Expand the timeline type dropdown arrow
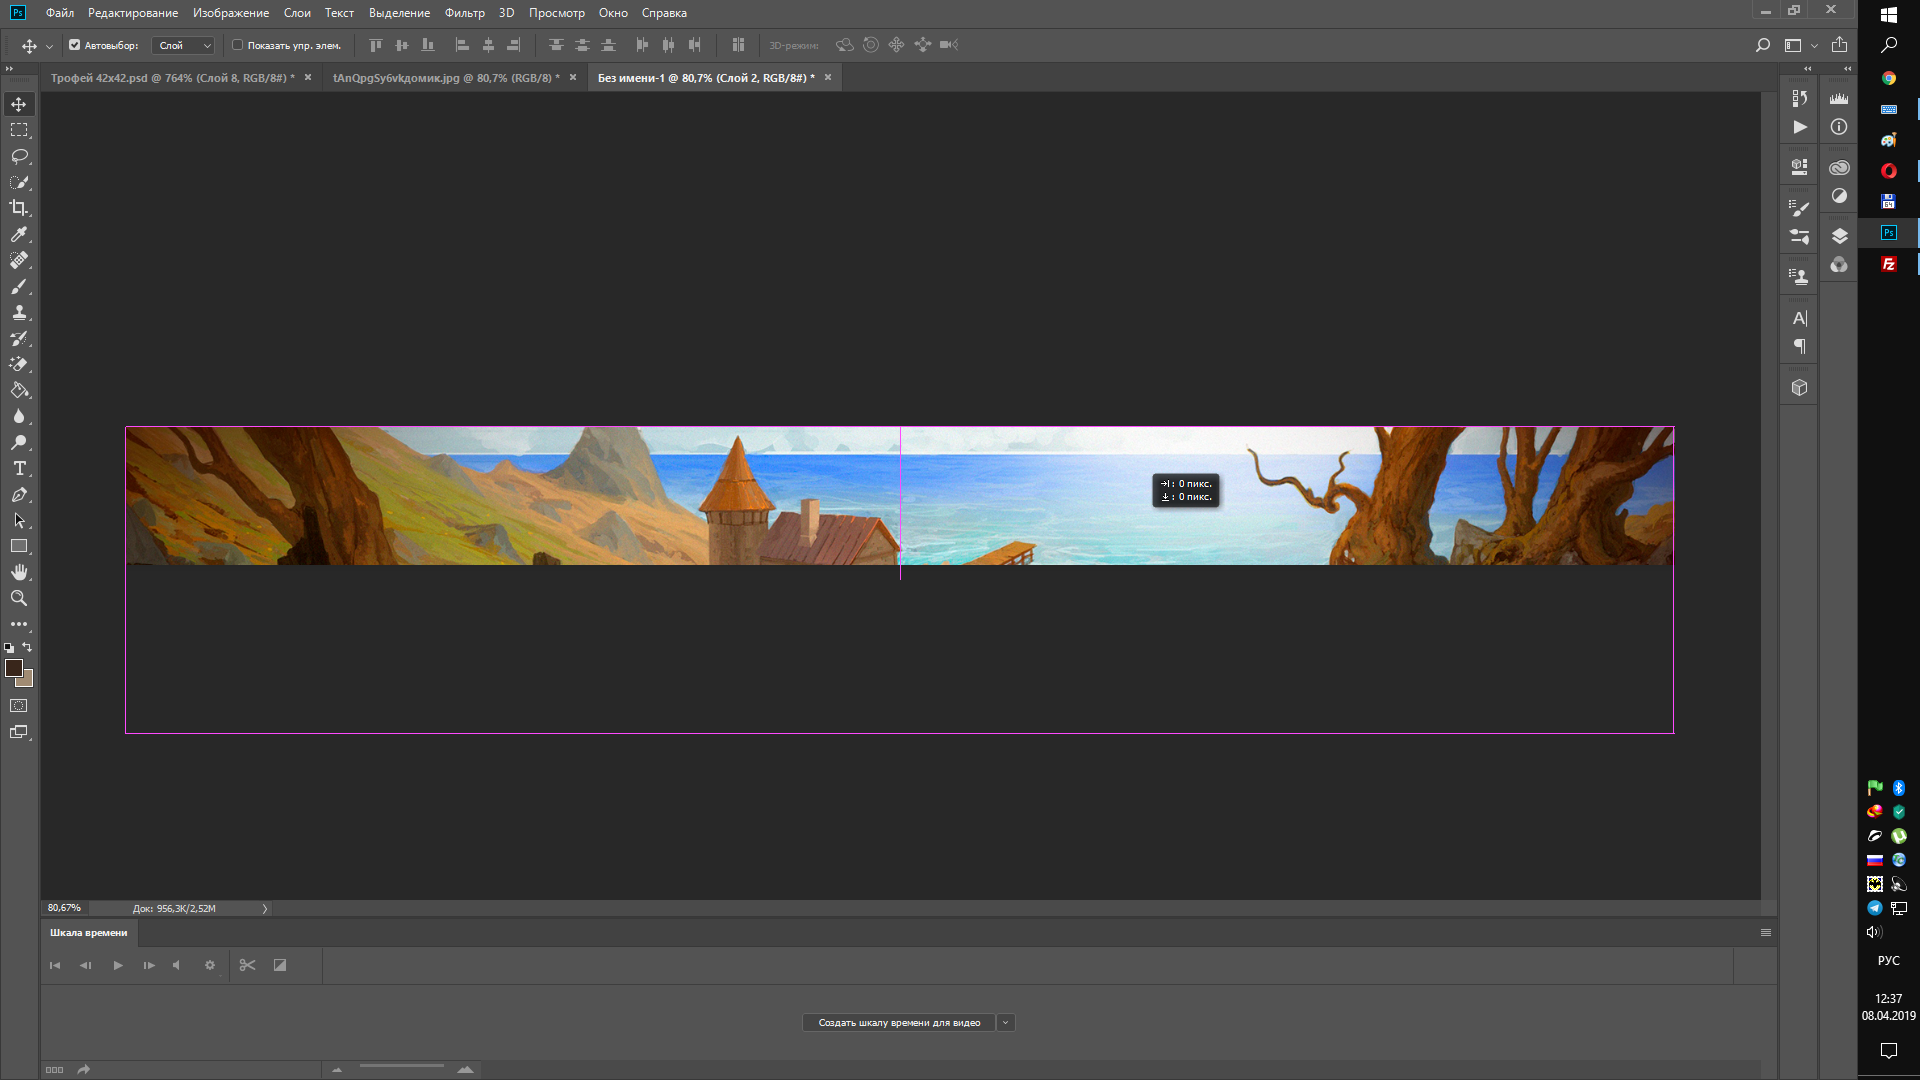Viewport: 1920px width, 1080px height. pos(1006,1022)
